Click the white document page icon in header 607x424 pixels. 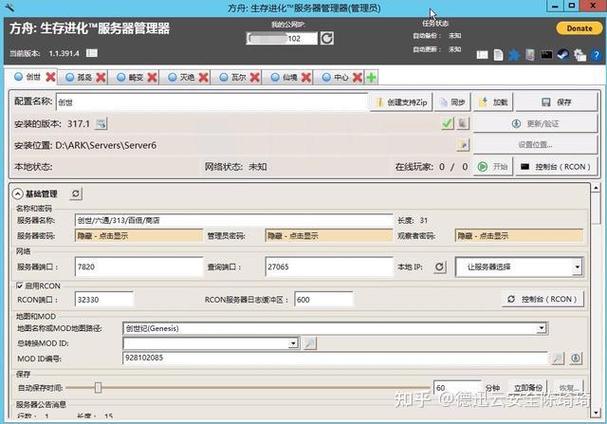coord(498,55)
